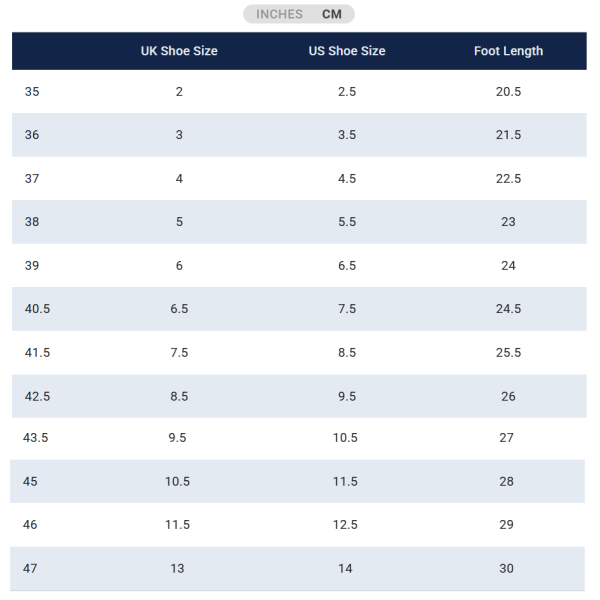The width and height of the screenshot is (600, 600).
Task: Click the size 40.5 row label
Action: point(37,309)
